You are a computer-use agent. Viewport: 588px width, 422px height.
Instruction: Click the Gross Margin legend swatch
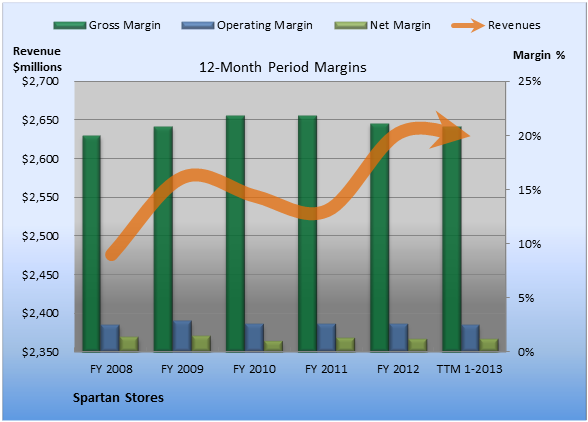pos(70,26)
